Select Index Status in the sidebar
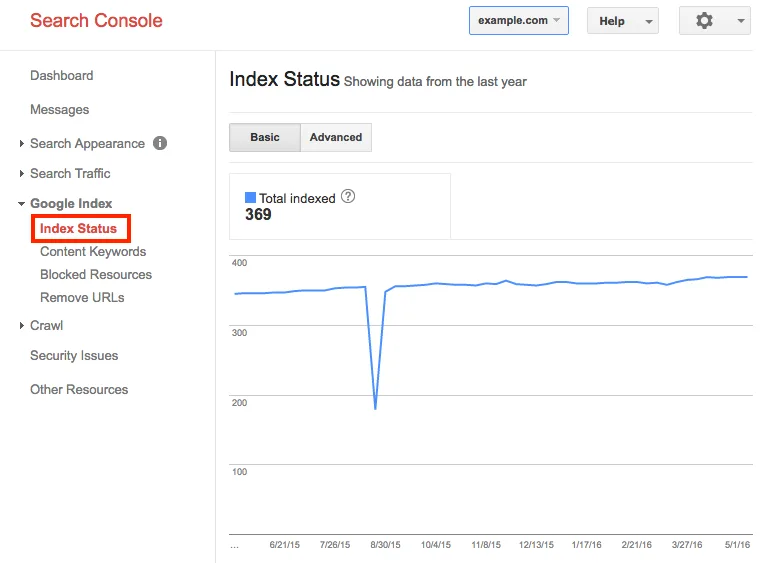Screen dimensions: 763x563 pyautogui.click(x=78, y=229)
